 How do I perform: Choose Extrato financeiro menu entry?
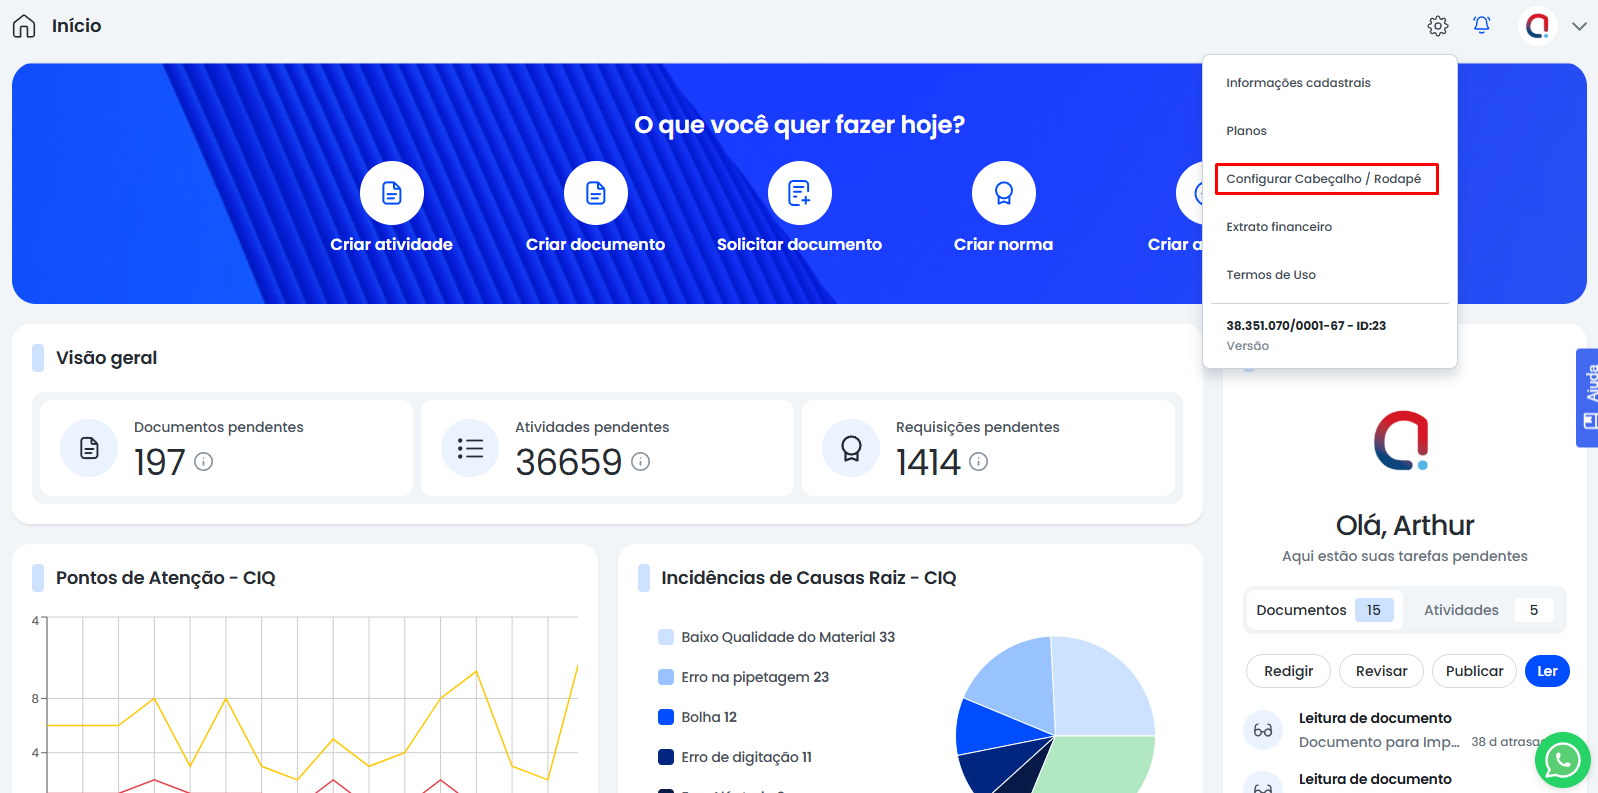1279,227
